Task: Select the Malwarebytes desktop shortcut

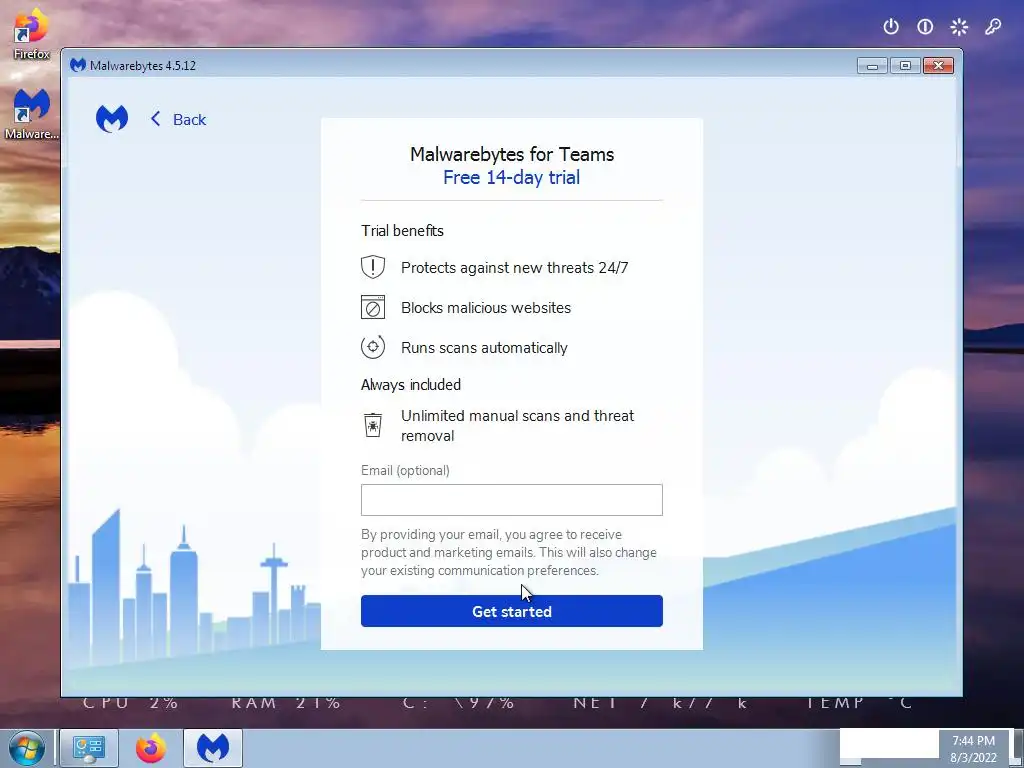Action: point(31,114)
